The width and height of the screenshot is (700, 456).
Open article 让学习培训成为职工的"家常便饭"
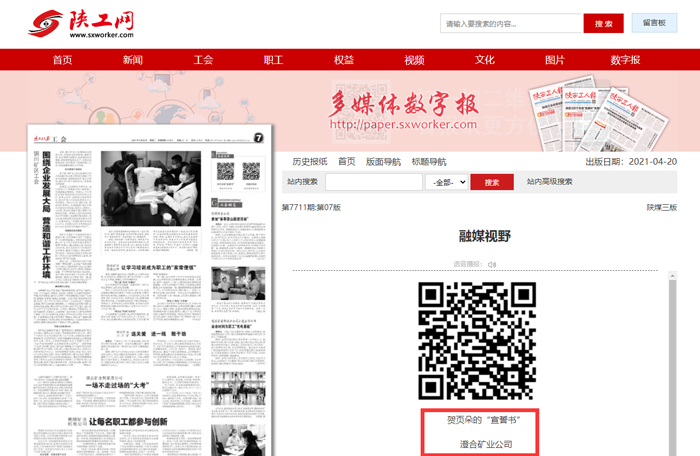(x=158, y=268)
